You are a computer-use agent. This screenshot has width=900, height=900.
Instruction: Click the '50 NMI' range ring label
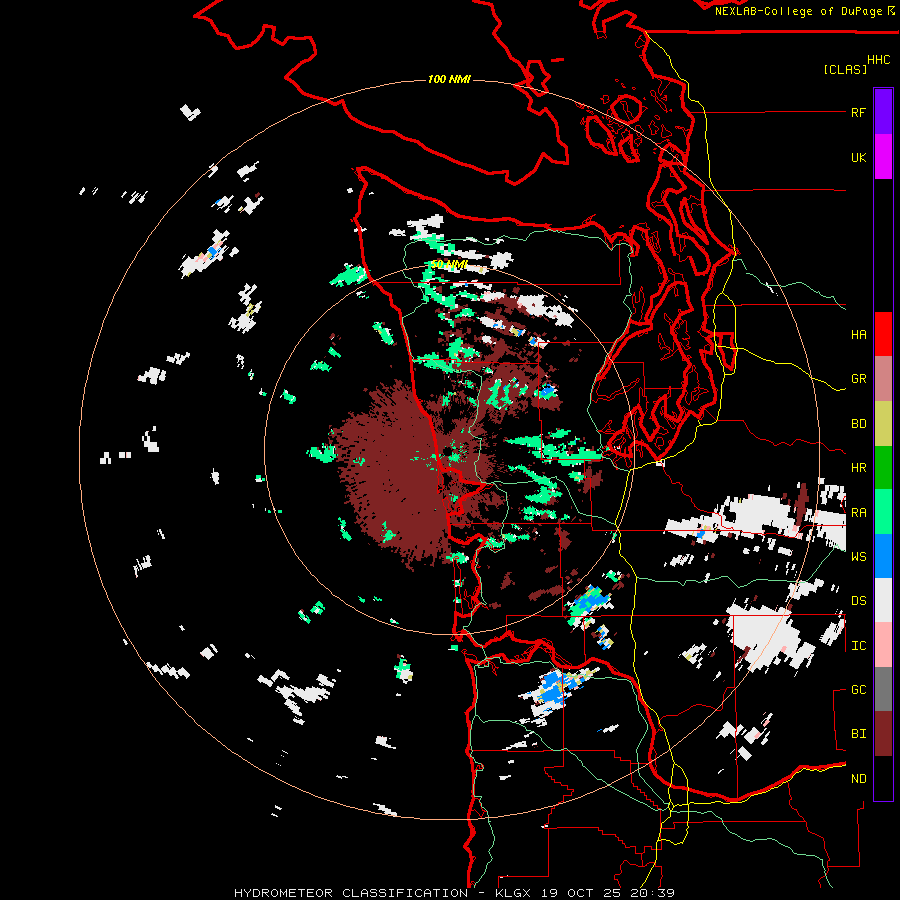coord(449,264)
